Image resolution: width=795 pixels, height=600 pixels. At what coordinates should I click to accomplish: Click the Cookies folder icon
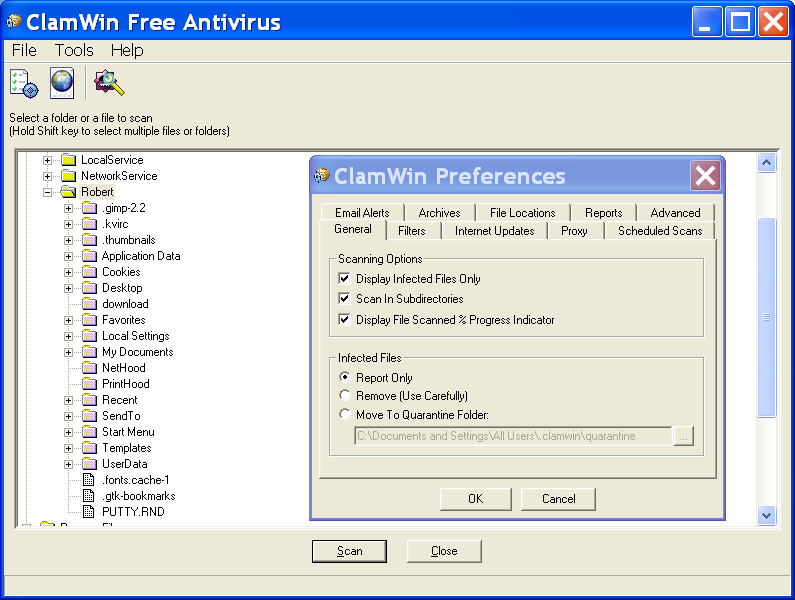(90, 272)
